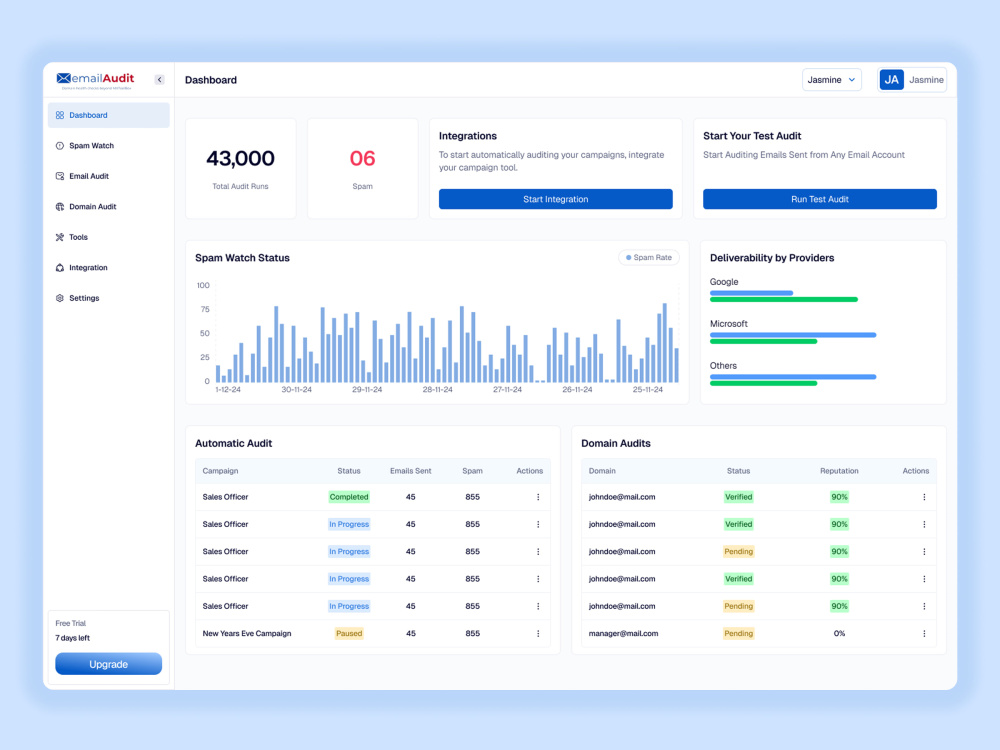This screenshot has width=1000, height=750.
Task: Select Tools in the sidebar
Action: pyautogui.click(x=108, y=237)
